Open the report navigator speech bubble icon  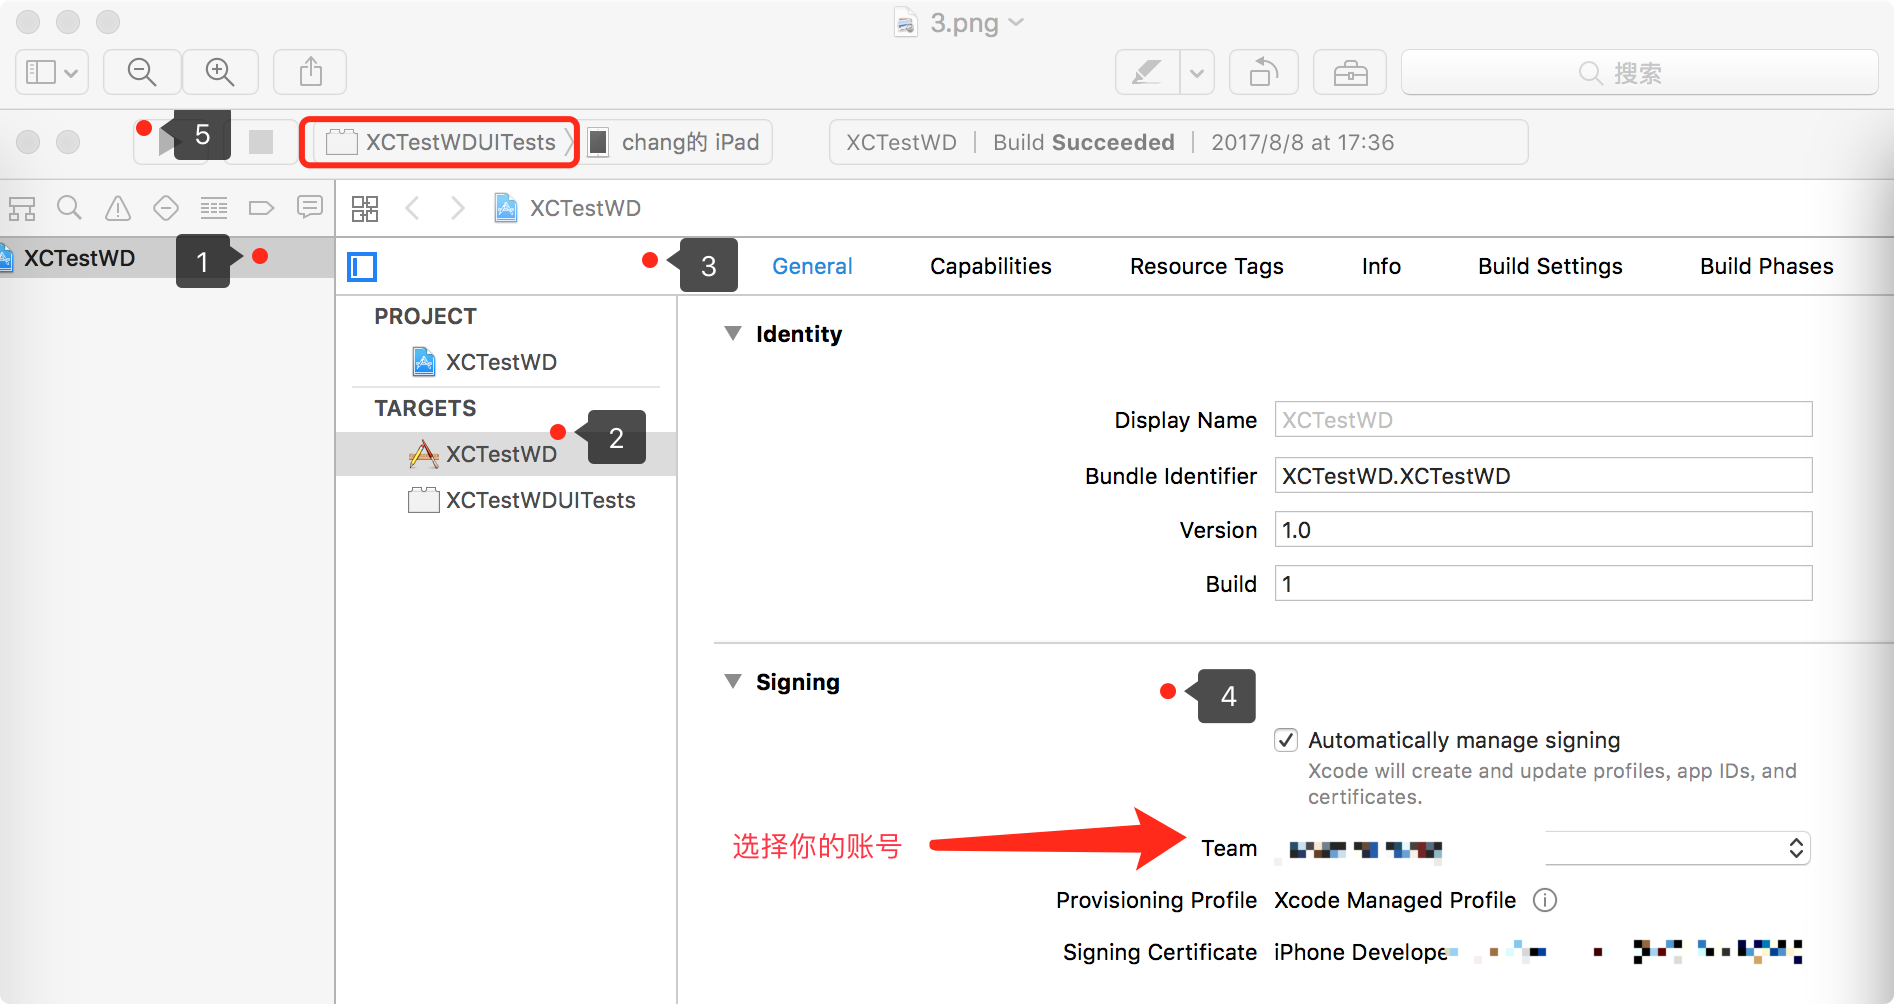click(x=310, y=207)
